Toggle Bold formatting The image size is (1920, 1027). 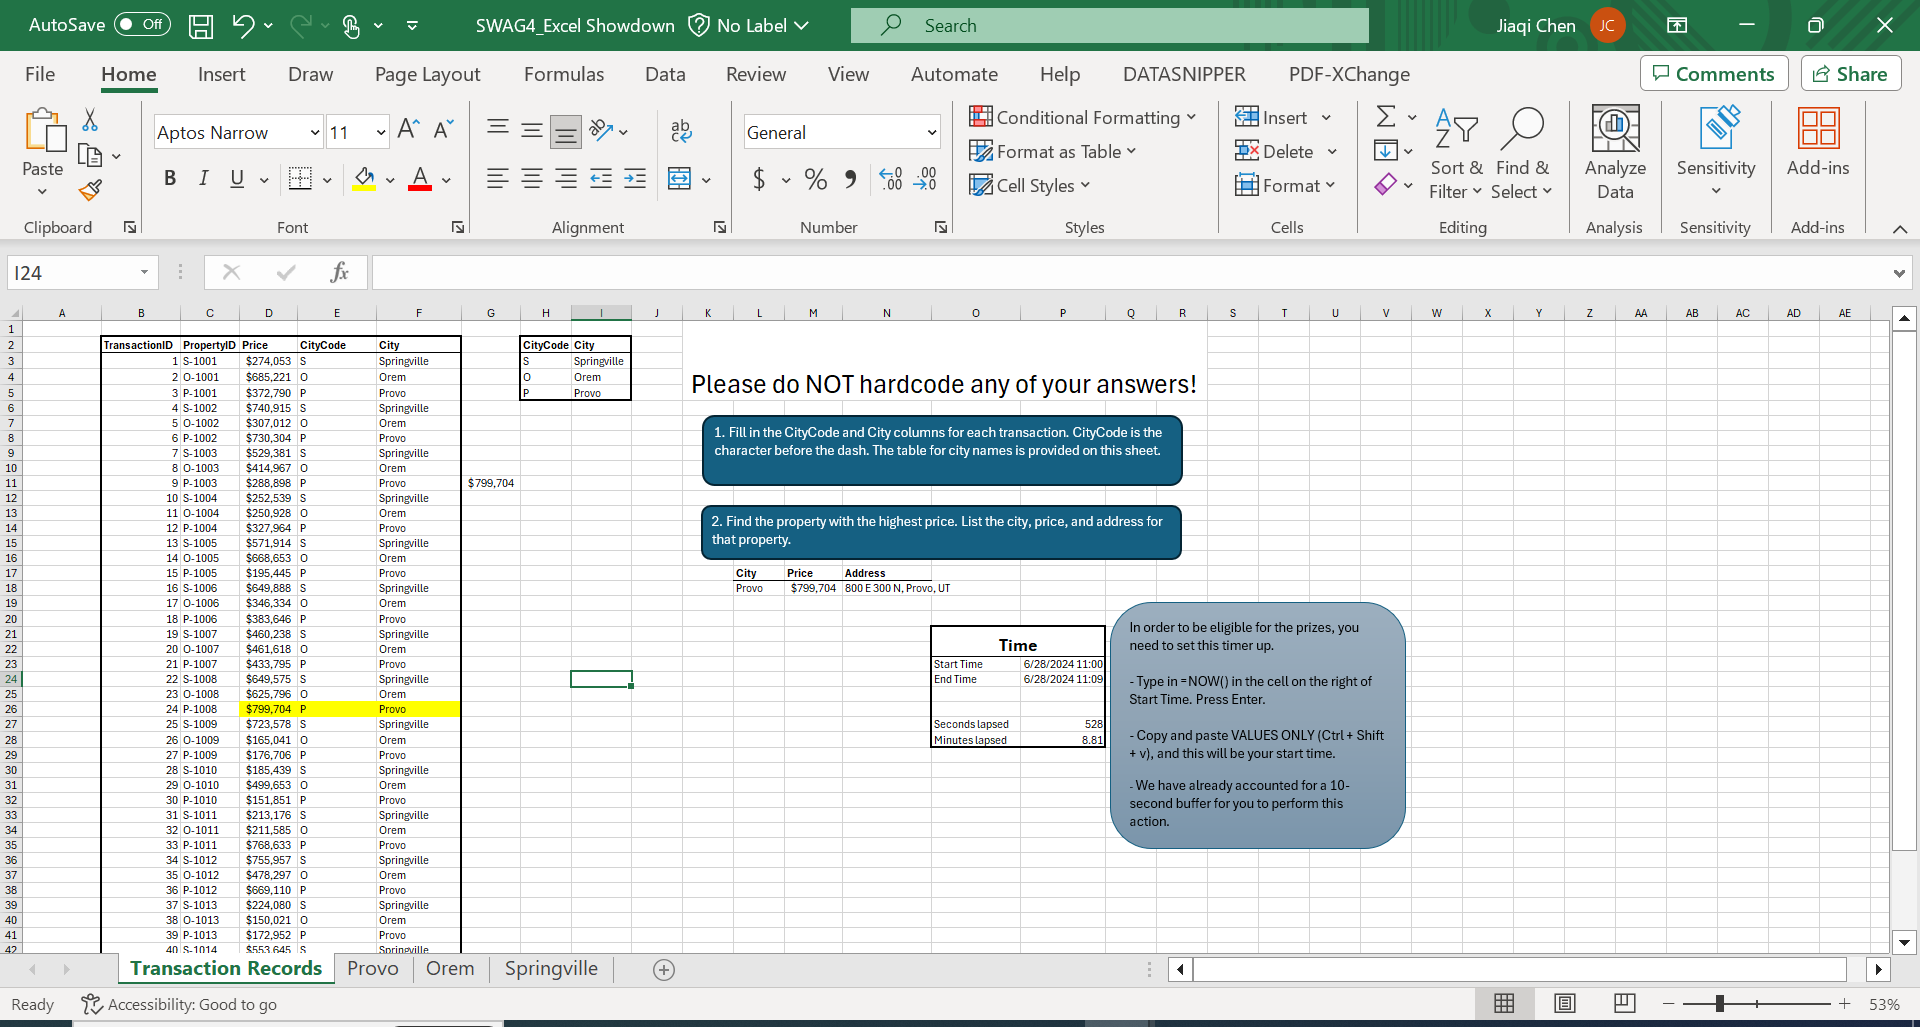click(170, 179)
